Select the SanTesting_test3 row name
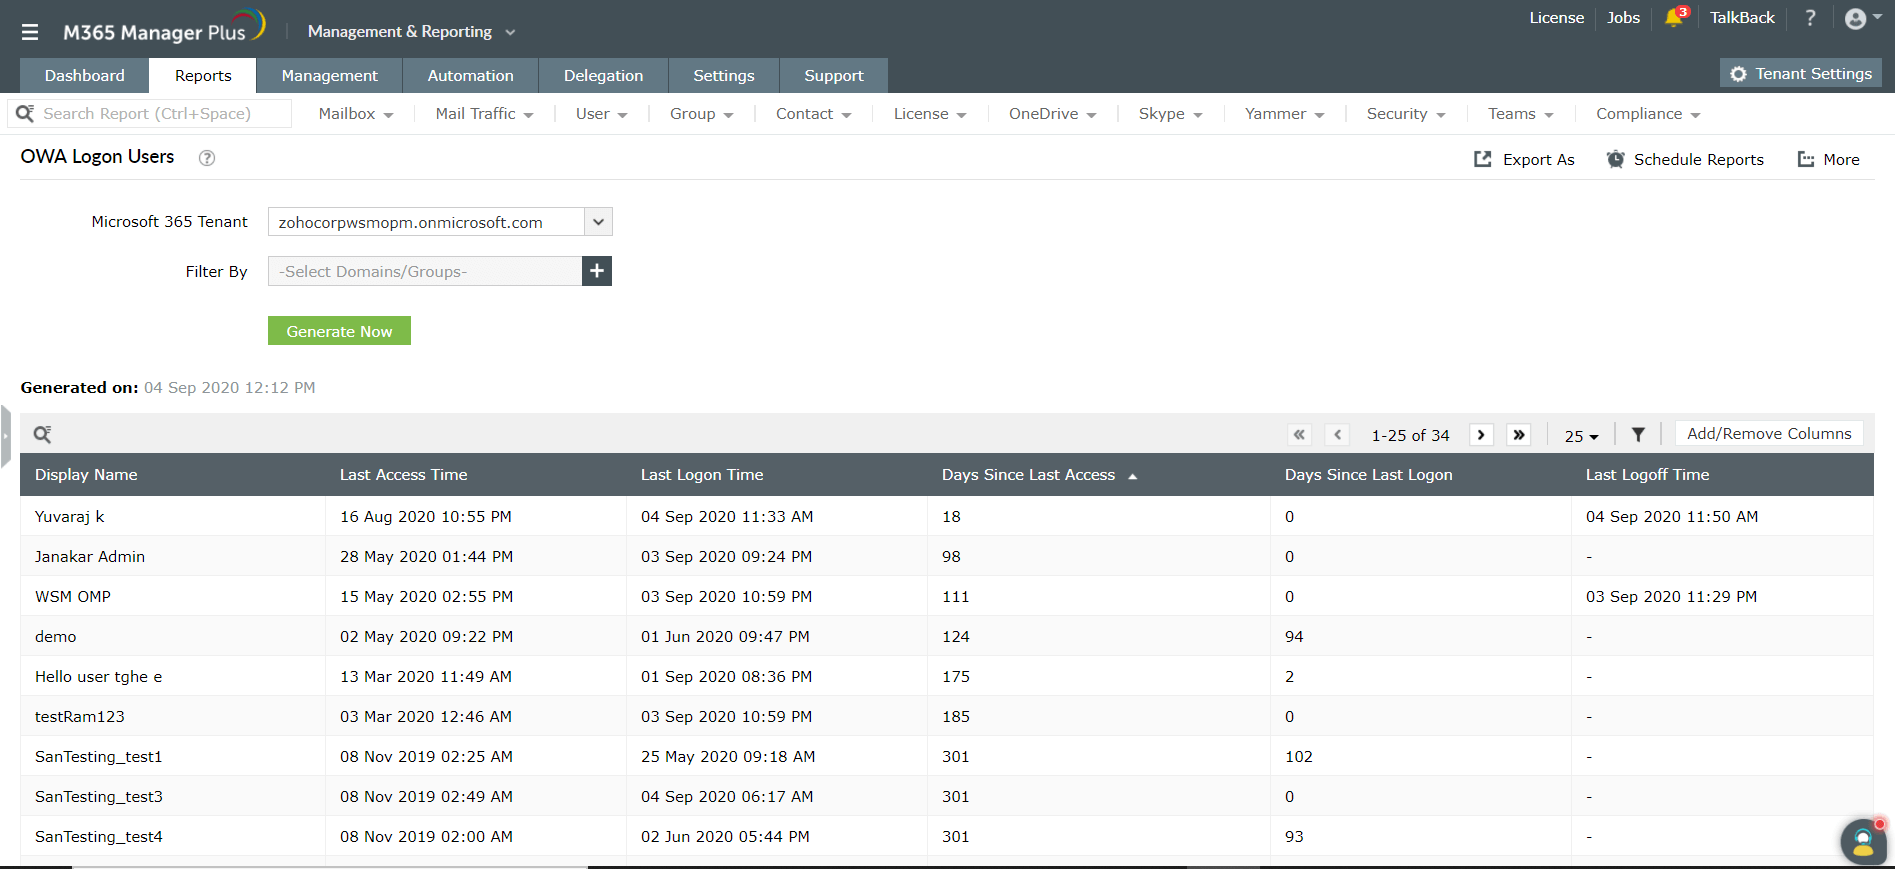The image size is (1895, 869). click(99, 797)
